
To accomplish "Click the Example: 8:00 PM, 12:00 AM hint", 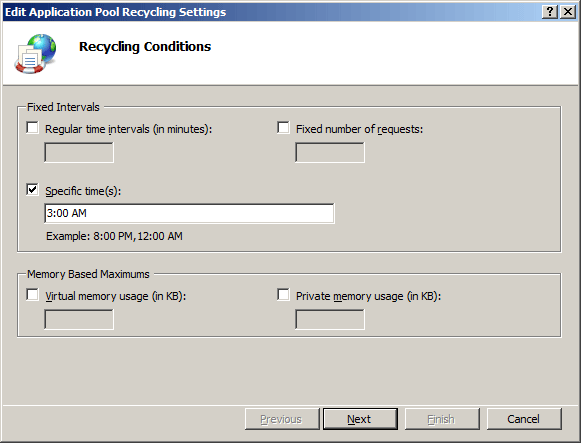I will coord(114,236).
